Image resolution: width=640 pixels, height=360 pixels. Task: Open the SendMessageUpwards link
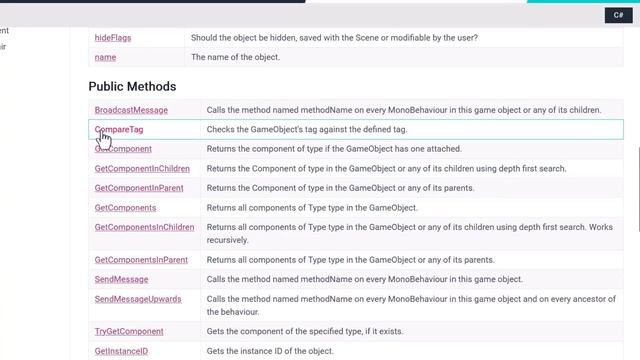coord(138,299)
